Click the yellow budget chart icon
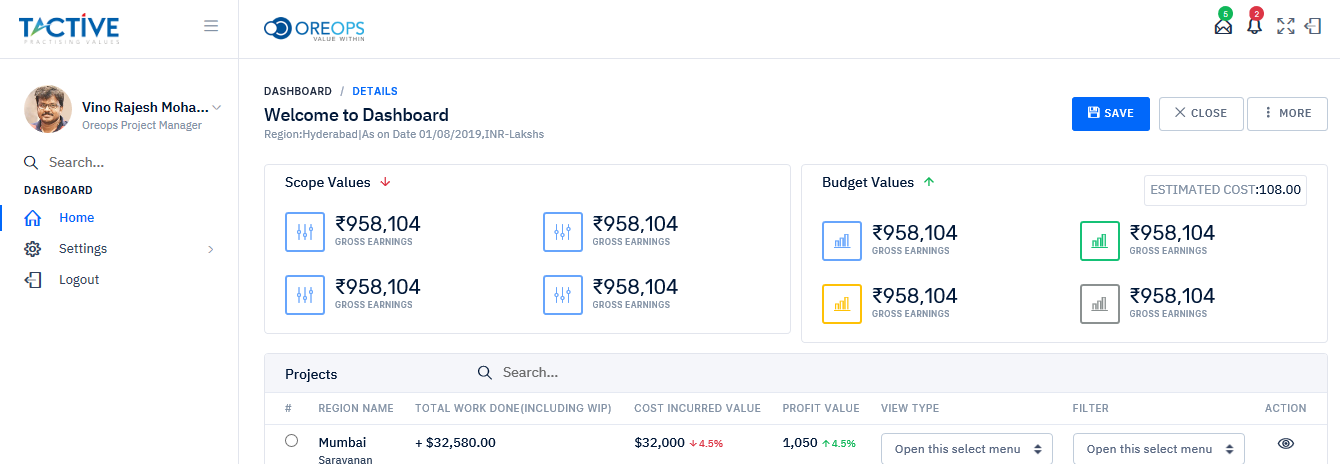The height and width of the screenshot is (464, 1340). coord(842,304)
